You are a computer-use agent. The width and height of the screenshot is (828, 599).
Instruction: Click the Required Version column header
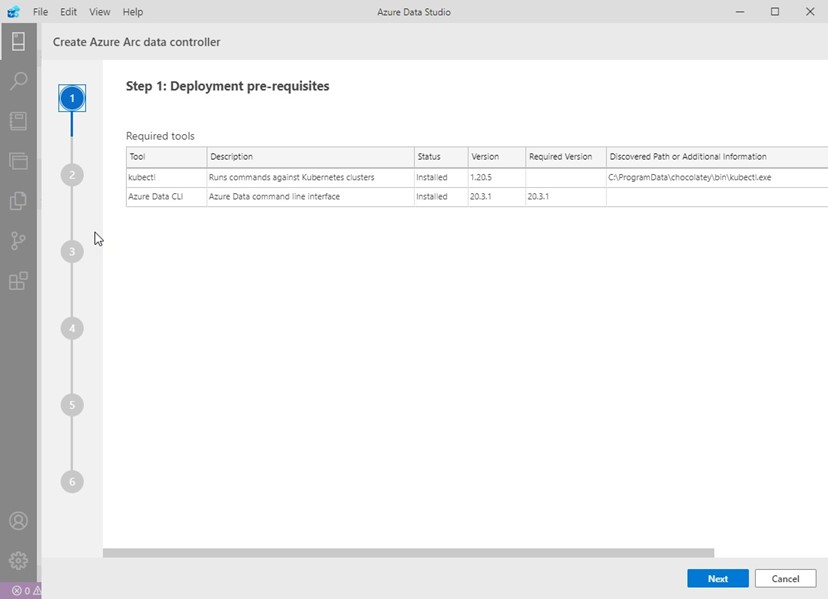coord(566,157)
